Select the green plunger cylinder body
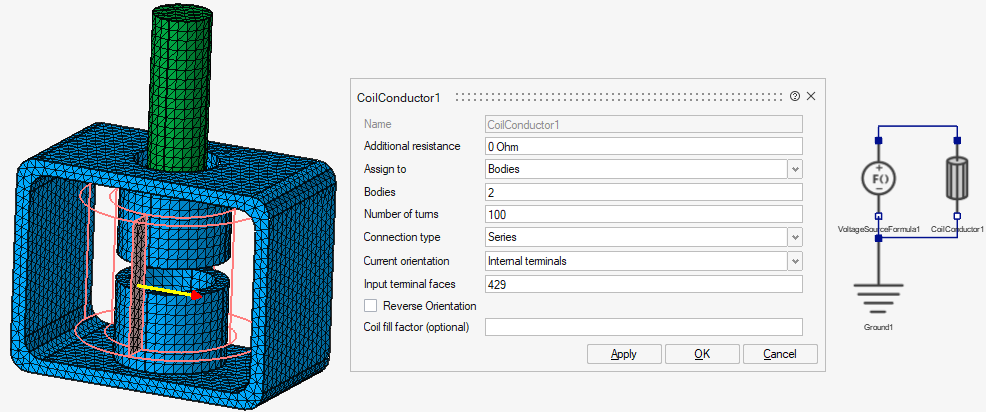The image size is (986, 412). click(181, 80)
